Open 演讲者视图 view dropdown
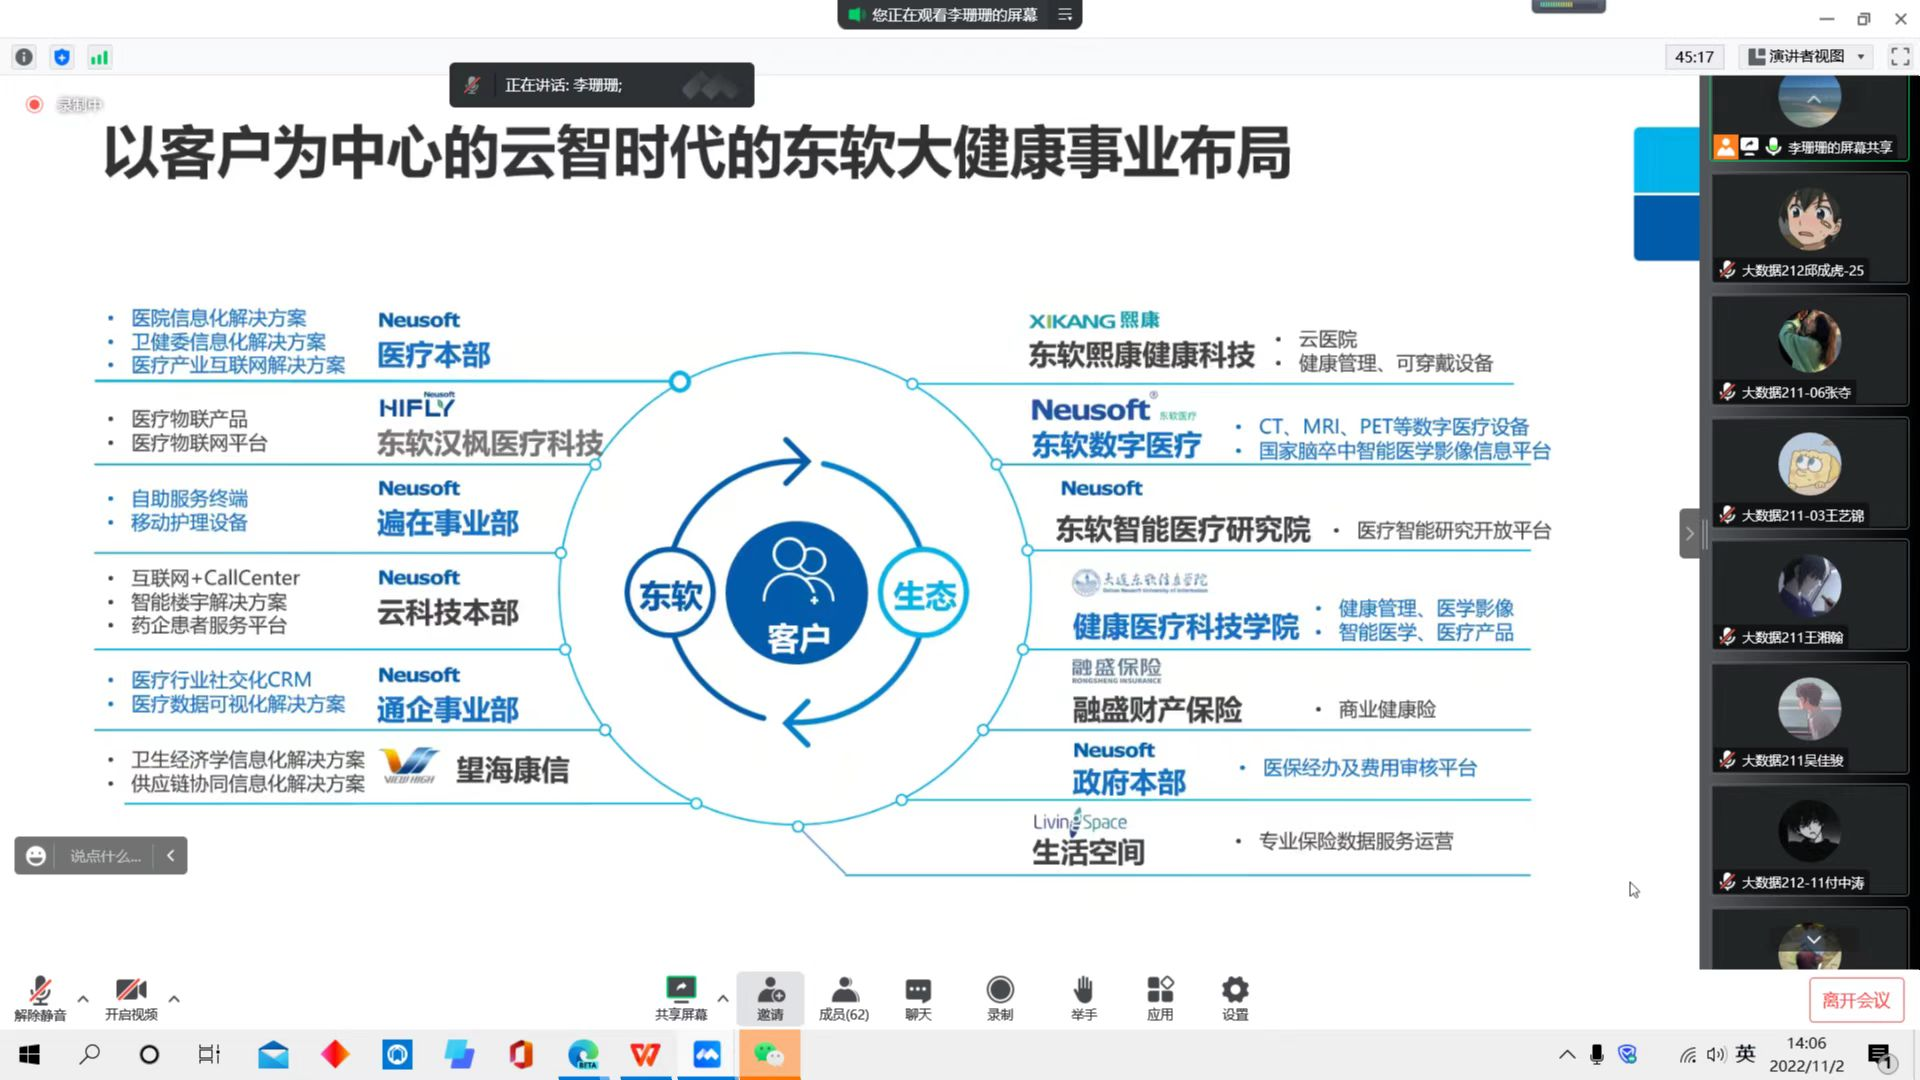Viewport: 1920px width, 1080px height. click(1806, 57)
